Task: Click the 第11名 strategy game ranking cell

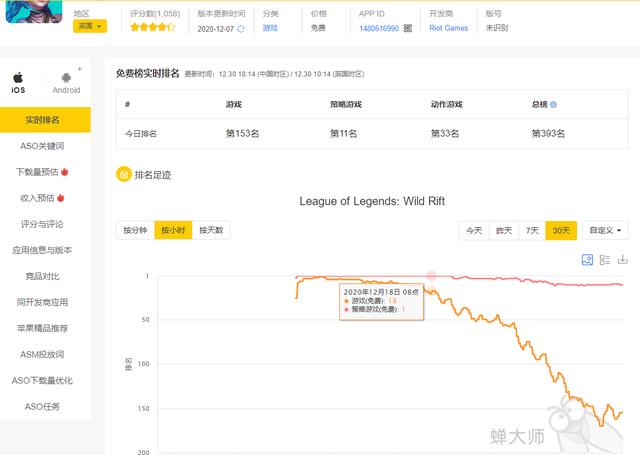Action: [x=343, y=133]
